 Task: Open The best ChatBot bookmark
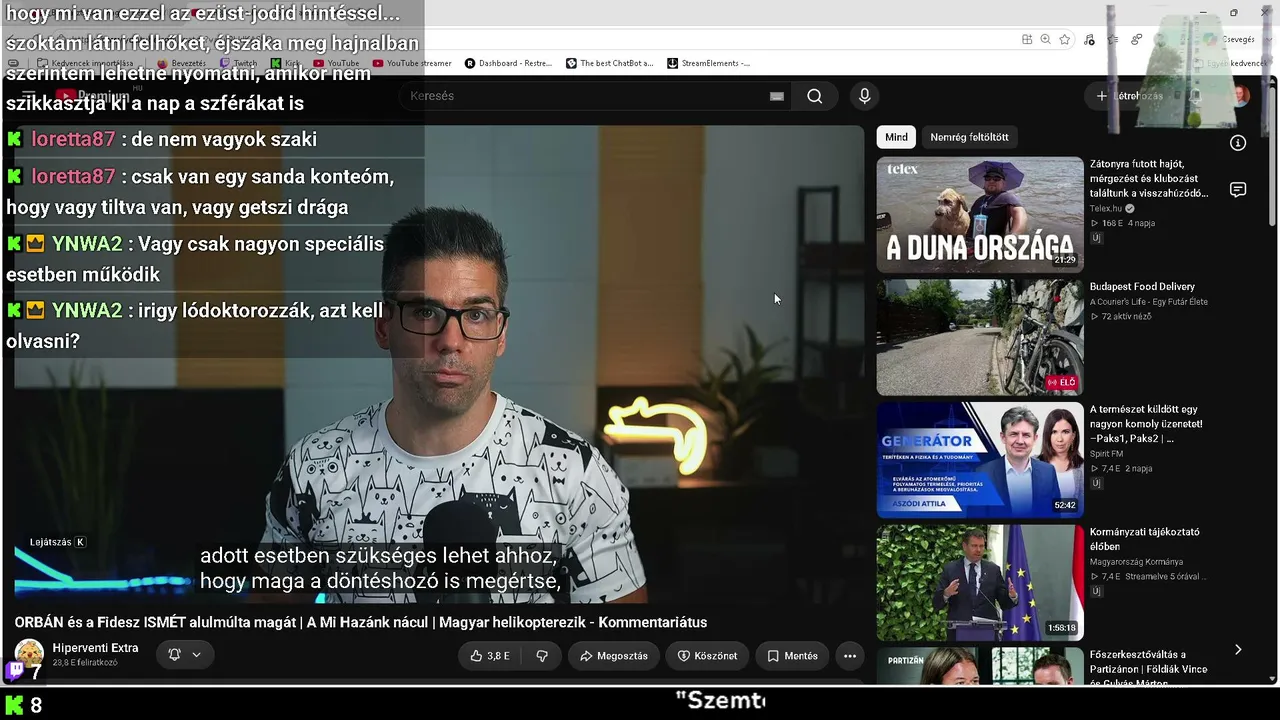pos(609,63)
